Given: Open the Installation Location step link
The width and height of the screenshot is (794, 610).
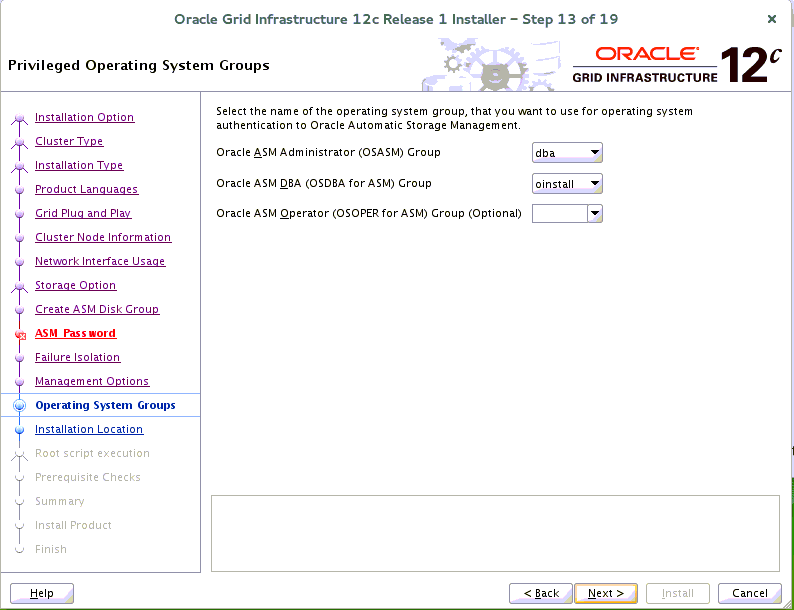Looking at the screenshot, I should click(89, 429).
